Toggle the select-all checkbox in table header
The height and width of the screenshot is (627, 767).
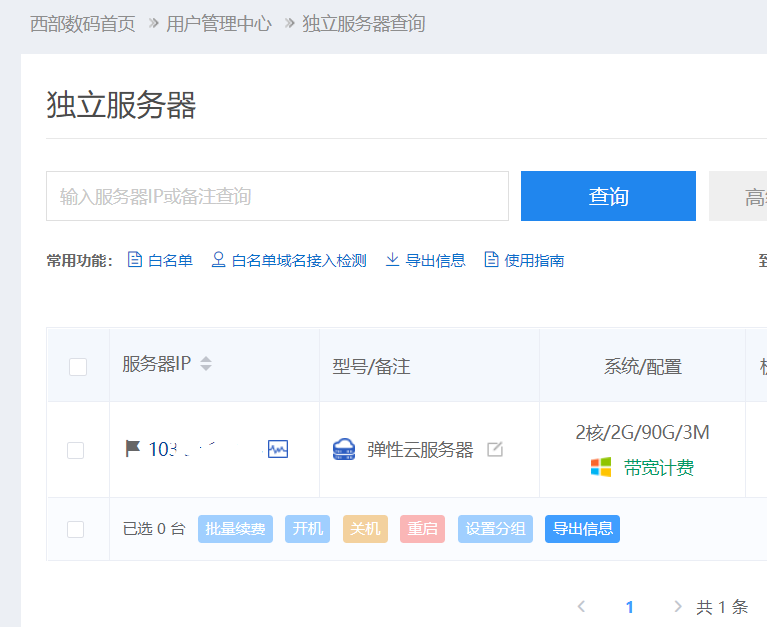(x=78, y=367)
